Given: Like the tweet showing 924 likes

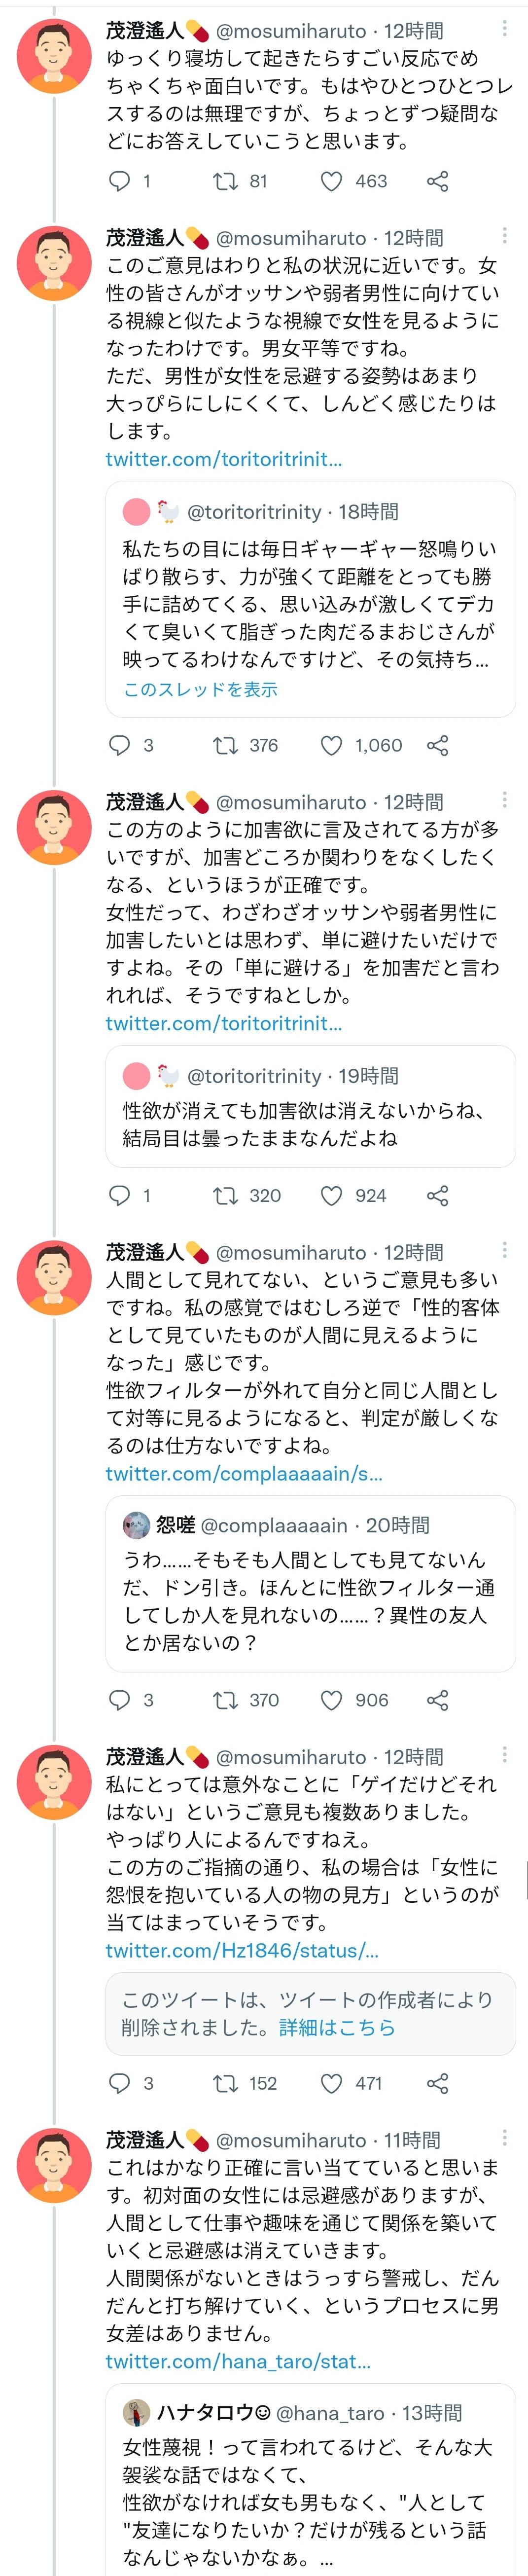Looking at the screenshot, I should click(331, 1195).
